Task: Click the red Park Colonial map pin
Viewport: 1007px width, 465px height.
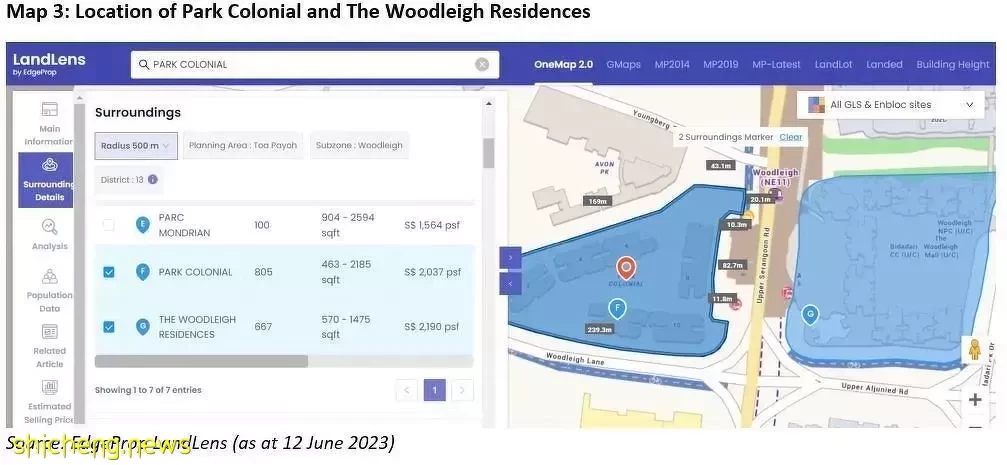Action: [626, 267]
